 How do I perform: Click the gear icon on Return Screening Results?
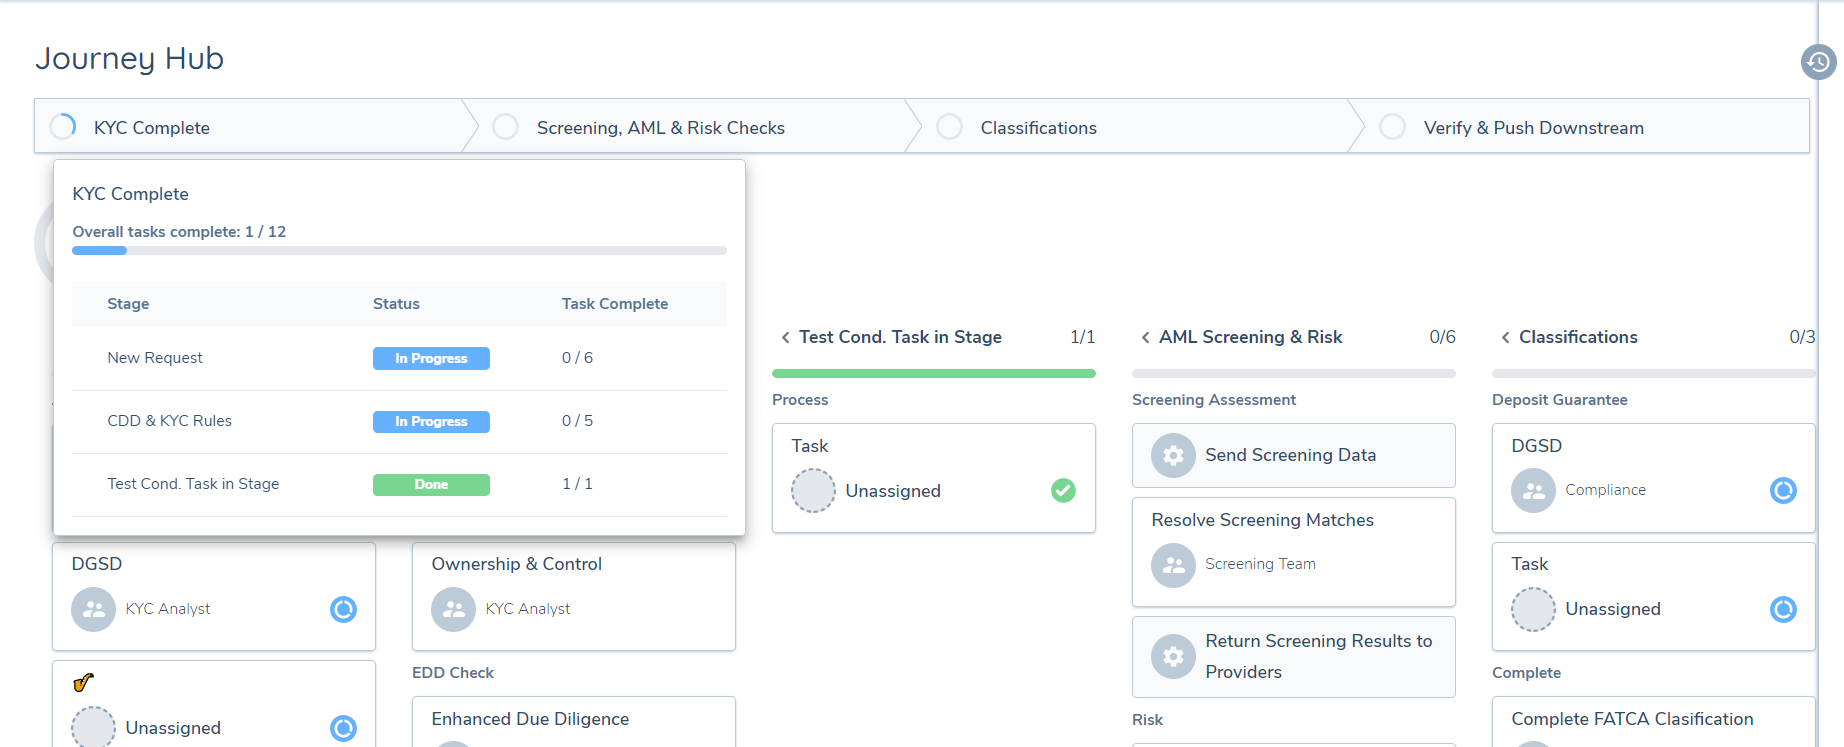(x=1173, y=656)
